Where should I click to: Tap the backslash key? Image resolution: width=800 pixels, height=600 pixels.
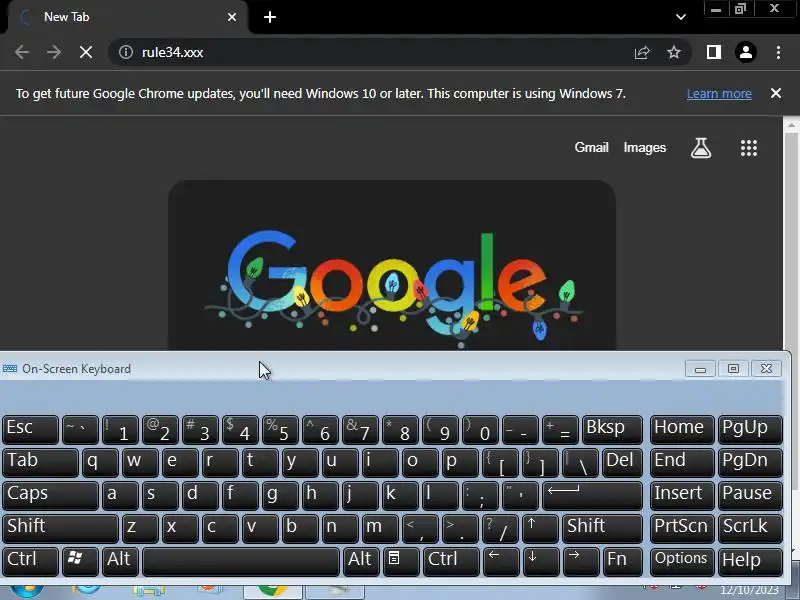(580, 462)
